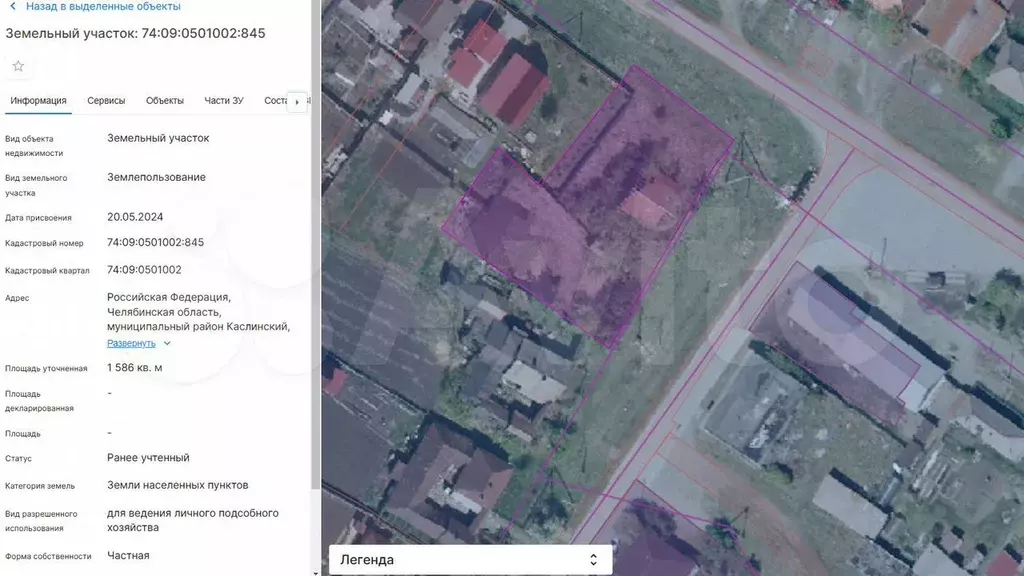Open the Легенда dropdown
This screenshot has width=1024, height=576.
click(x=468, y=560)
